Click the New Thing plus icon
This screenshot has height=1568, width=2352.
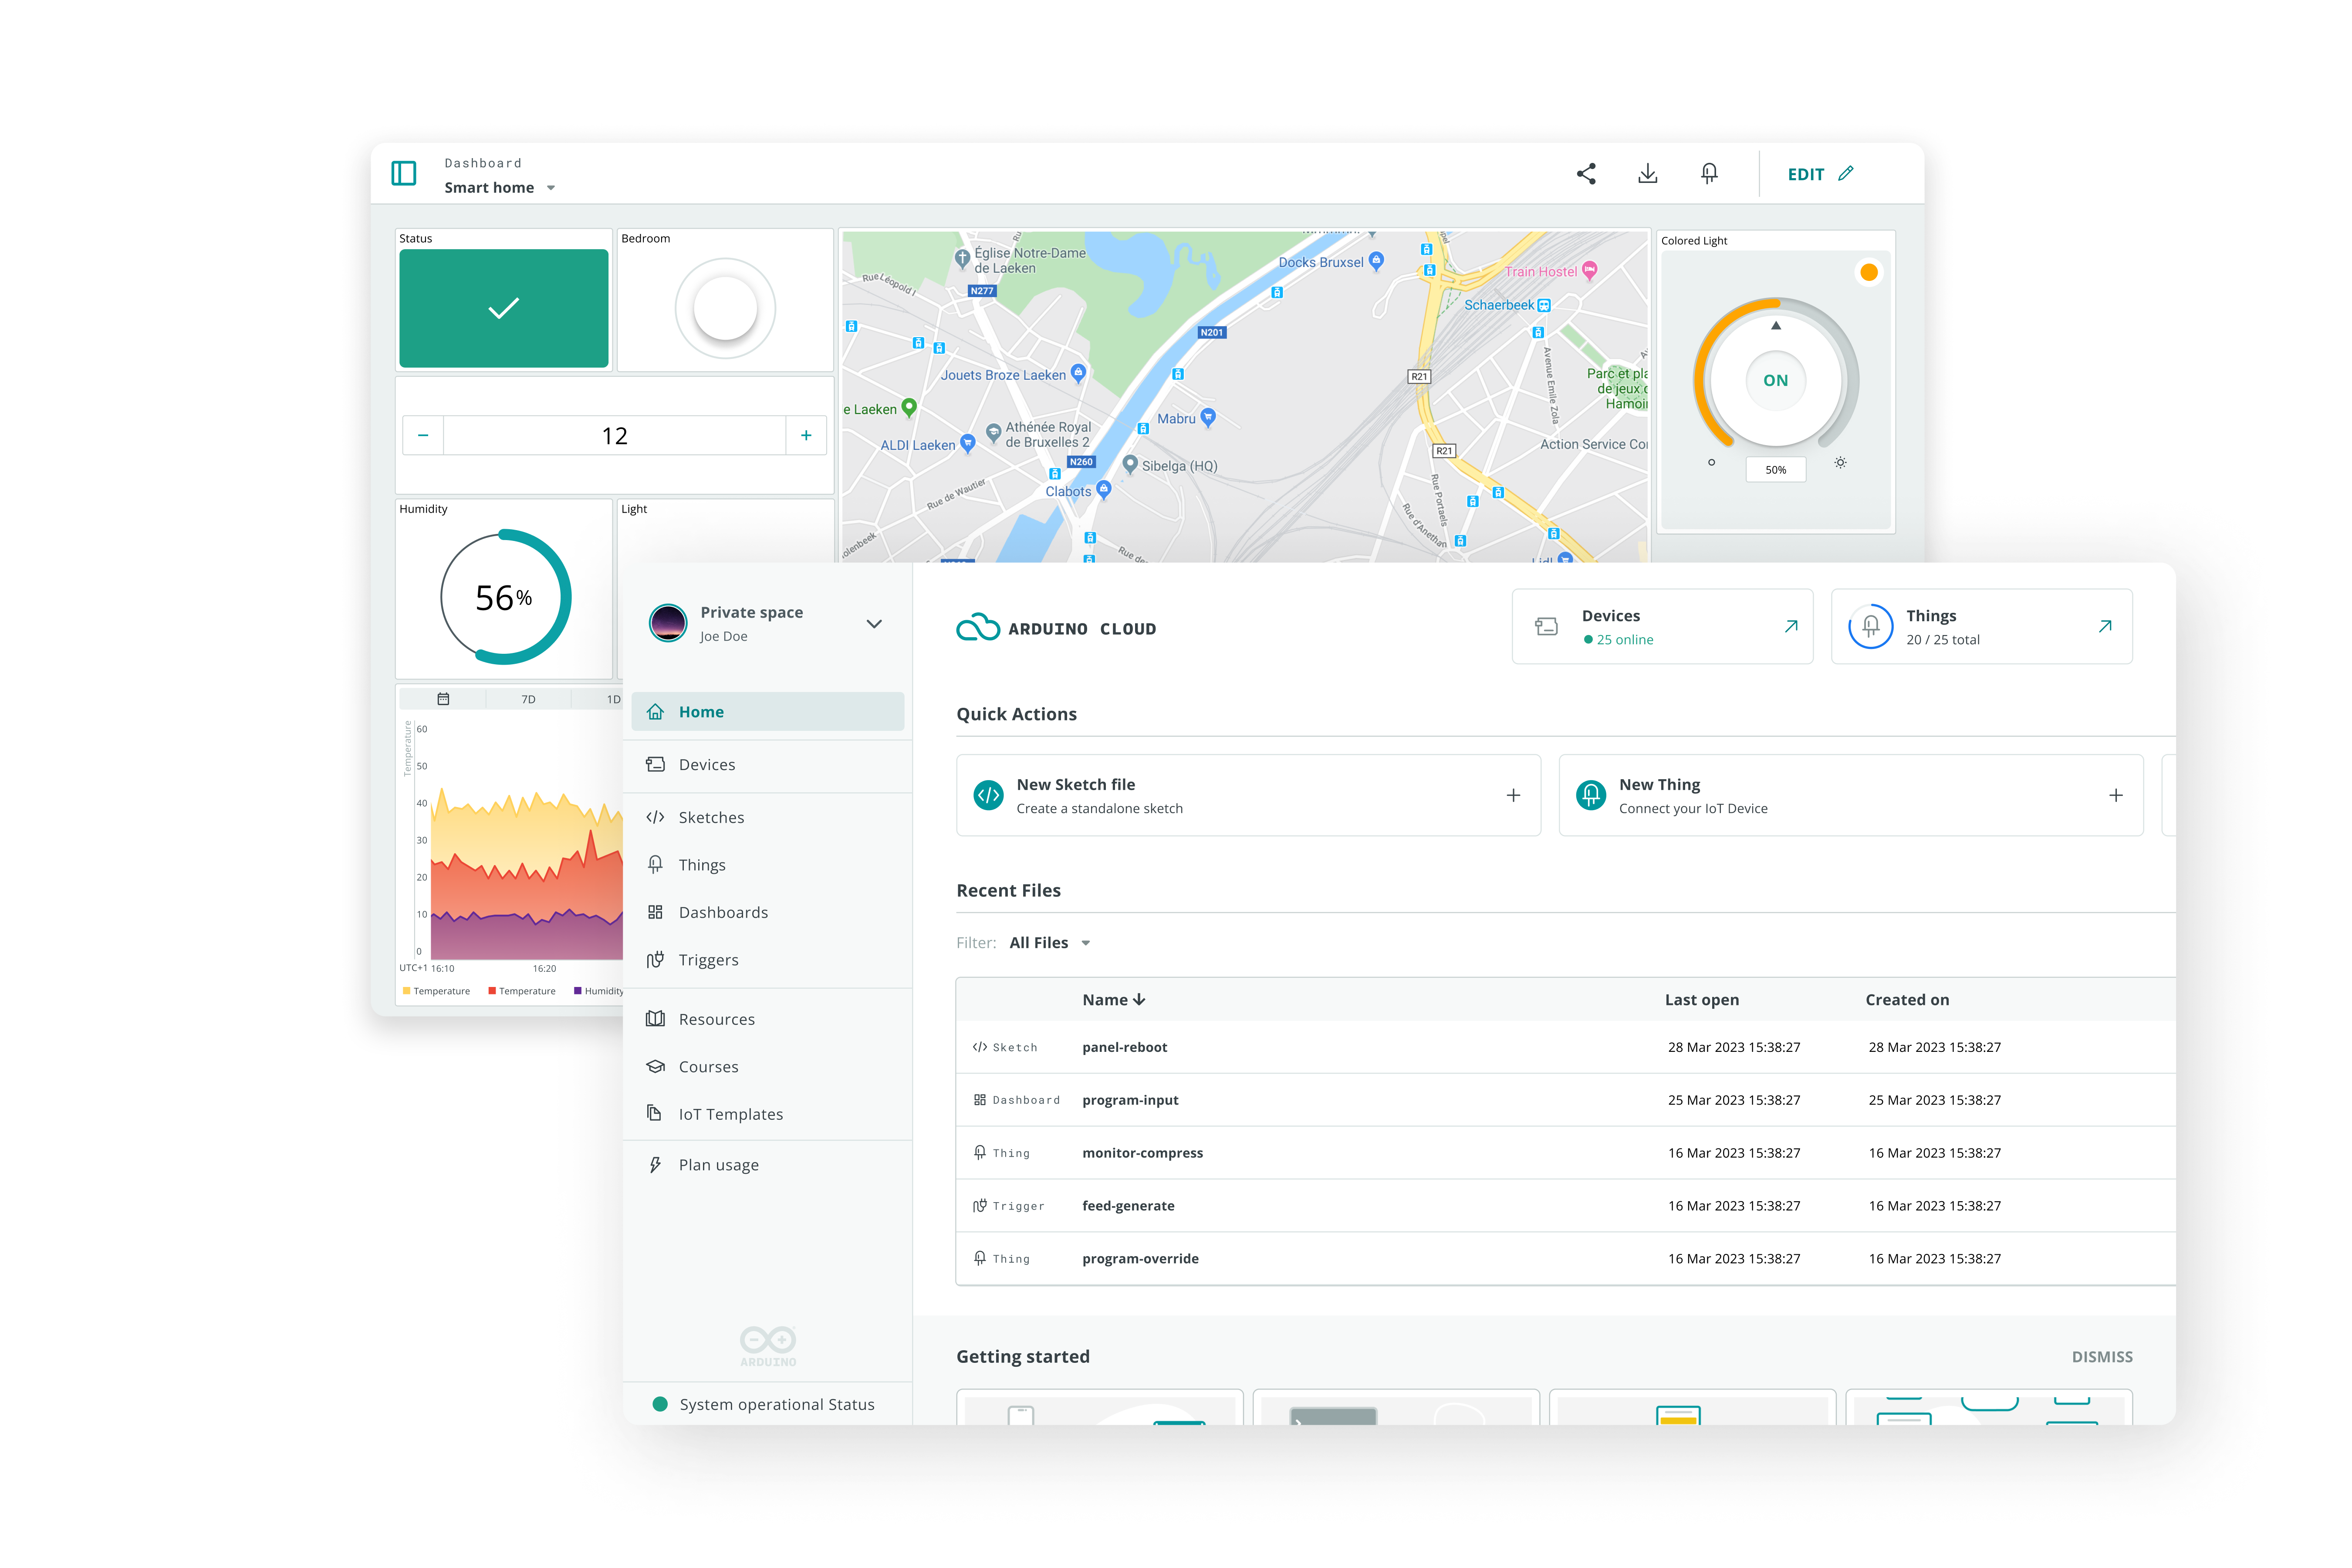(2116, 795)
